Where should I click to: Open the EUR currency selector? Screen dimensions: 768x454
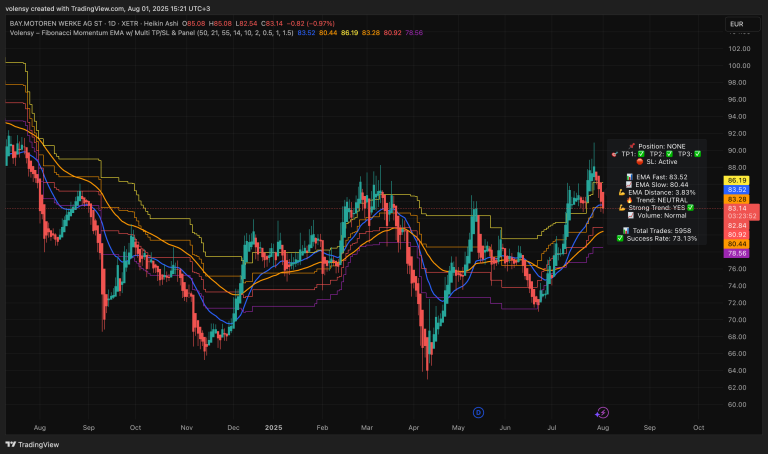(x=742, y=24)
